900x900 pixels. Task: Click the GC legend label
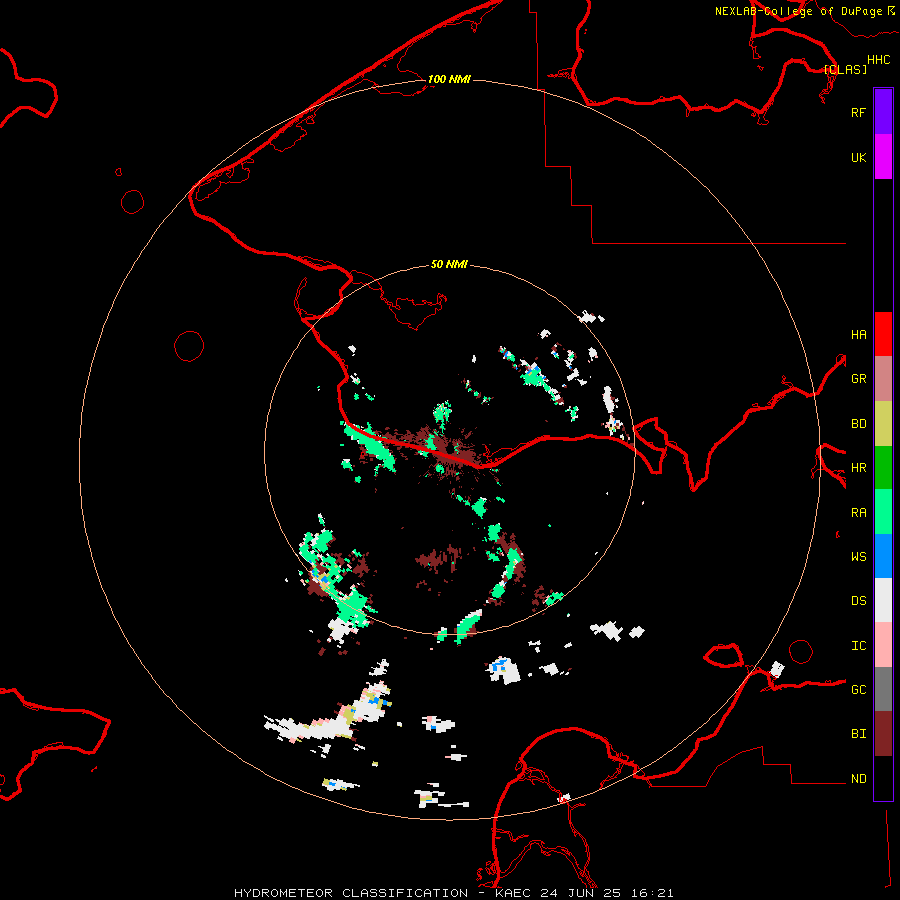(858, 689)
